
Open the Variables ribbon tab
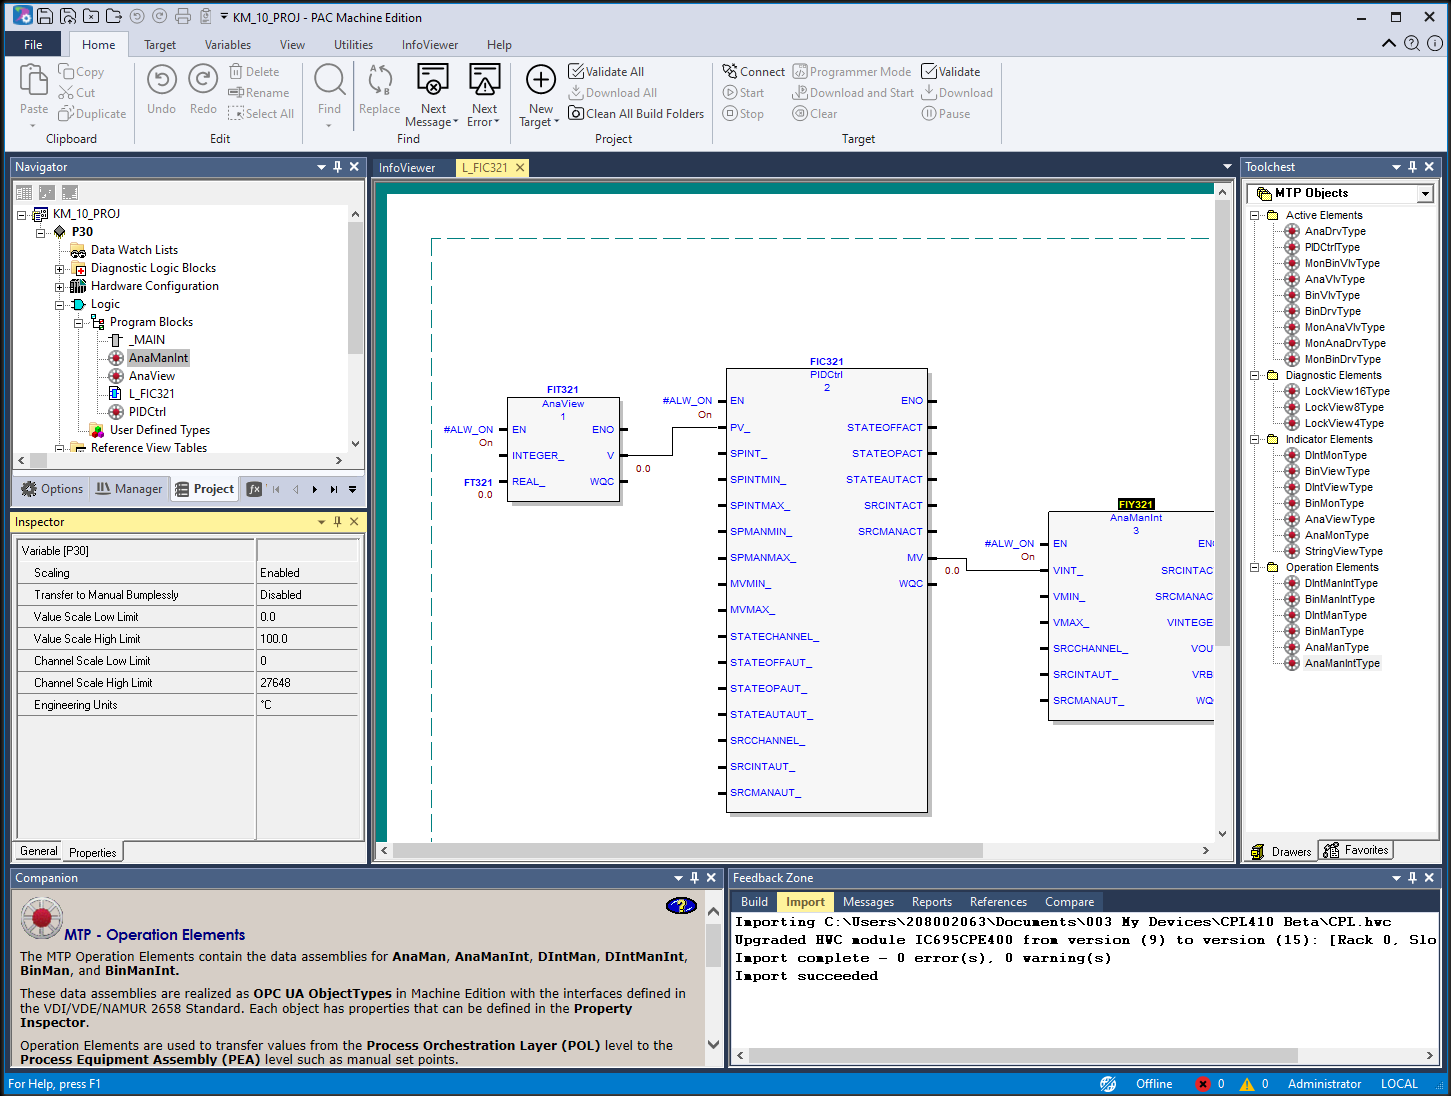pos(227,45)
